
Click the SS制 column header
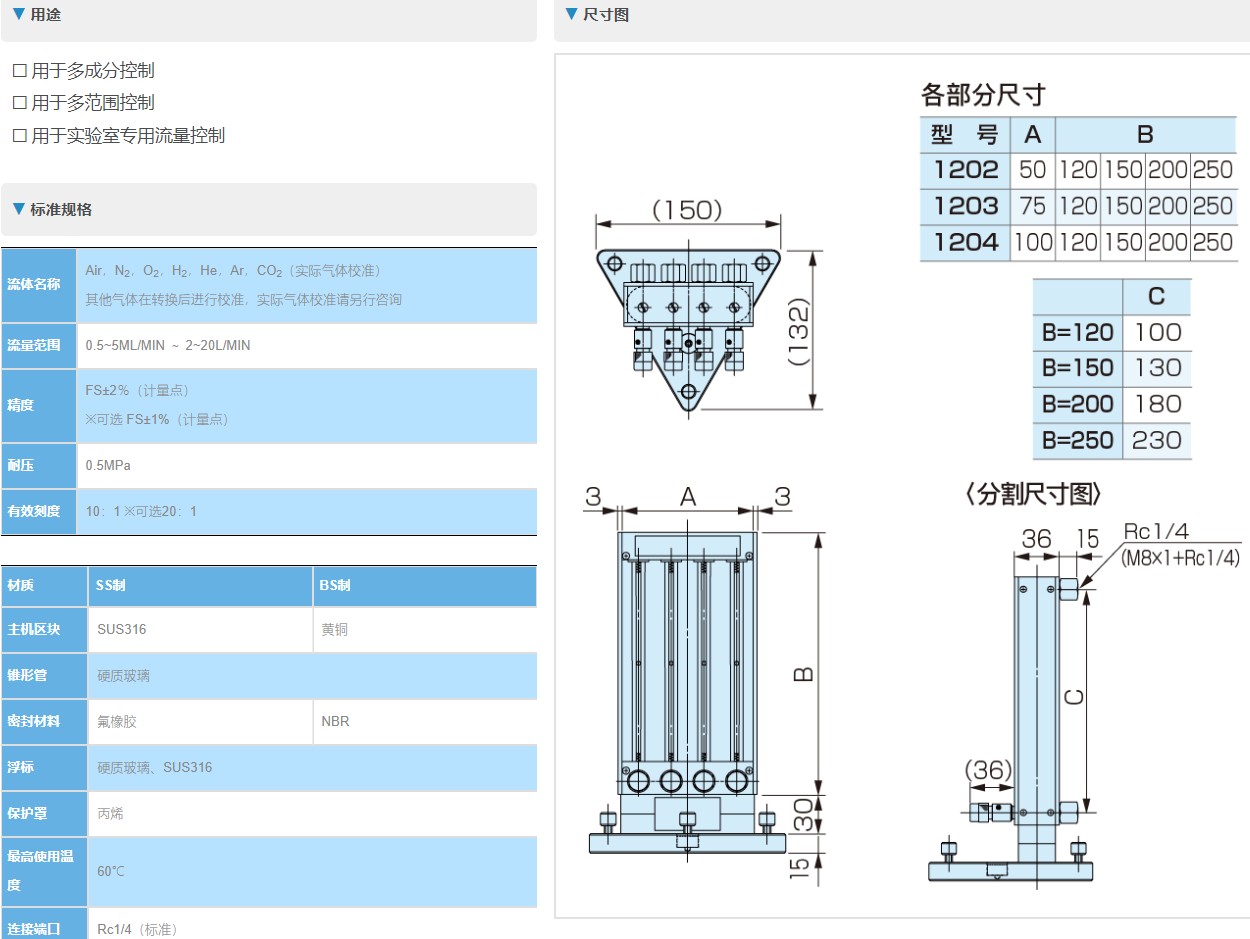200,586
